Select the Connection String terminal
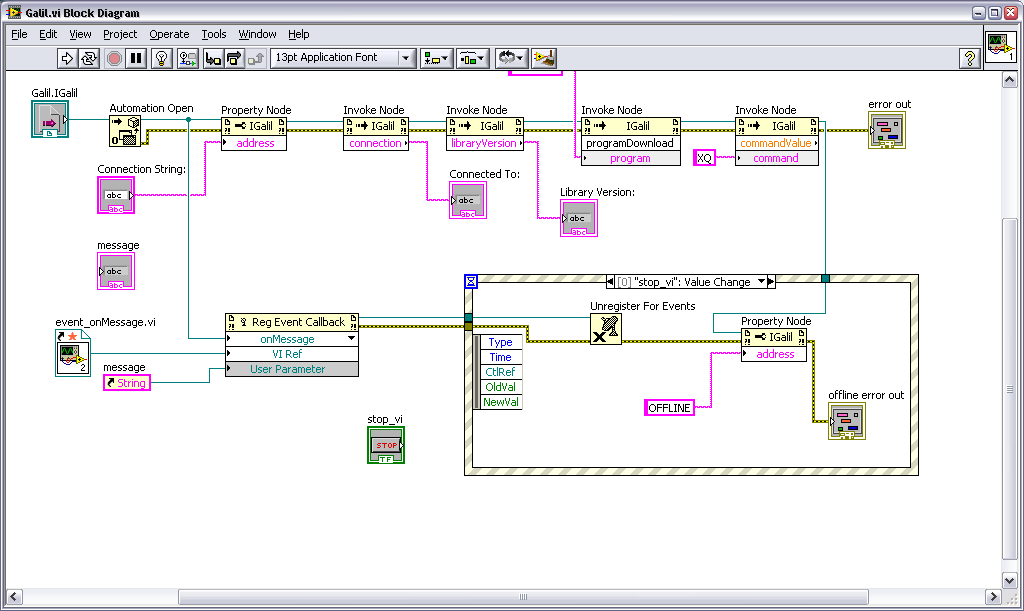The image size is (1024, 611). tap(116, 195)
